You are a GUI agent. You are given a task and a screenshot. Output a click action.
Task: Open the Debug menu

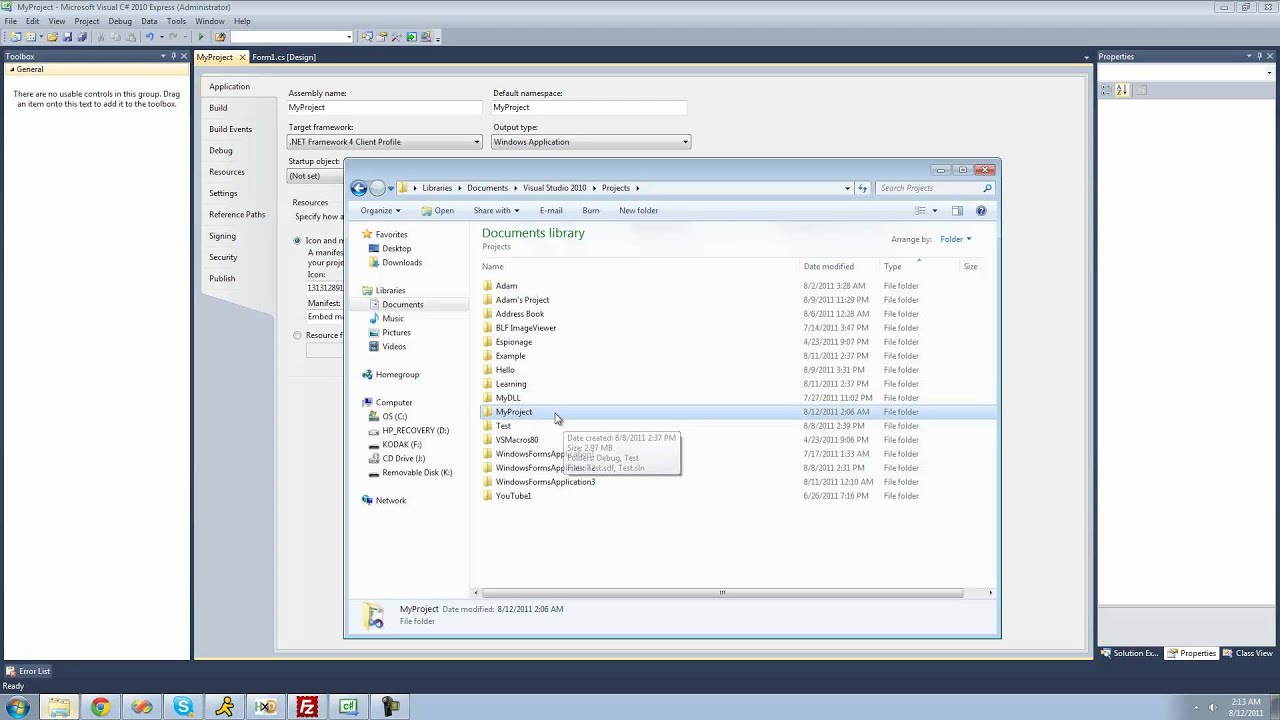pos(119,21)
